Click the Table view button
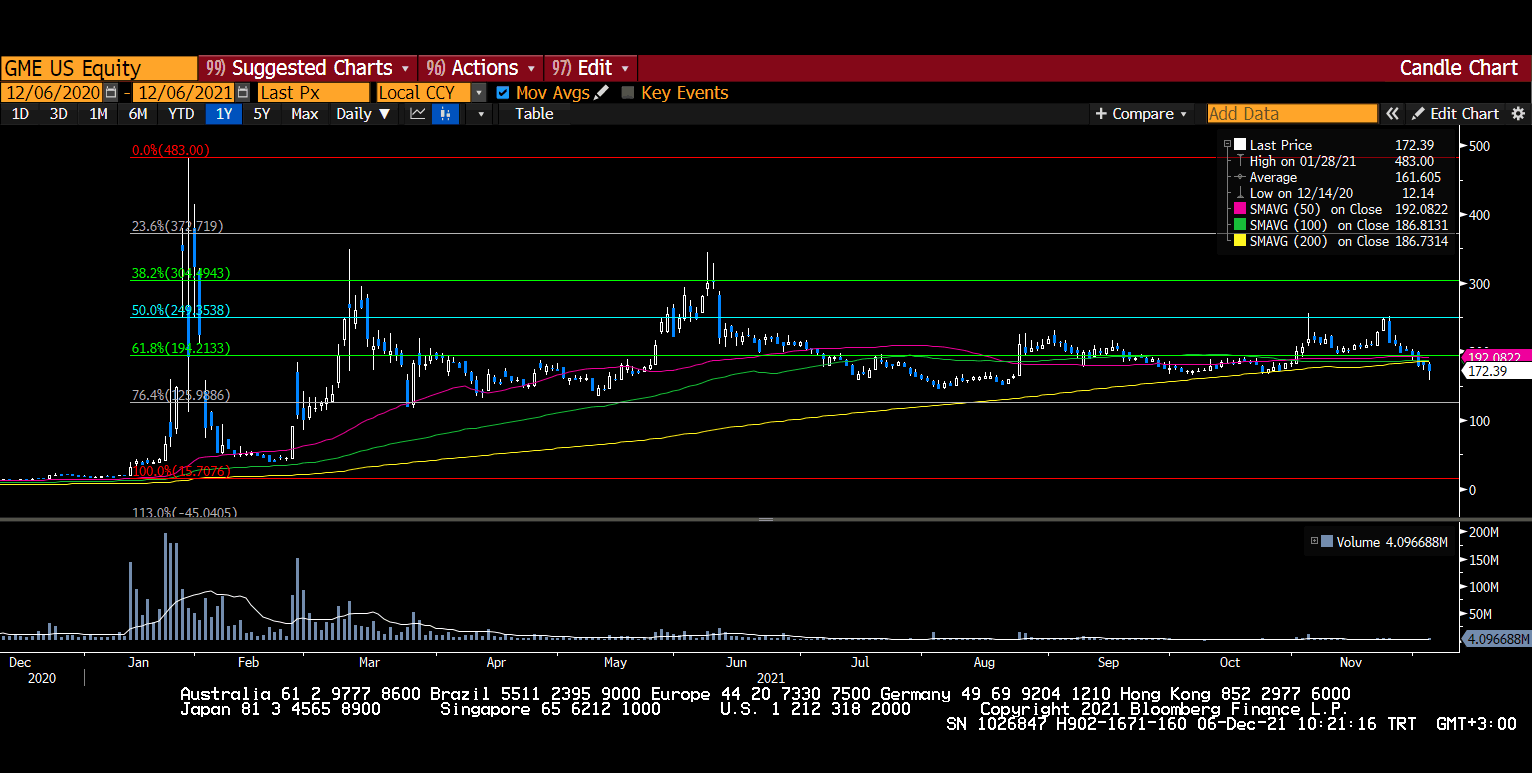 tap(534, 114)
